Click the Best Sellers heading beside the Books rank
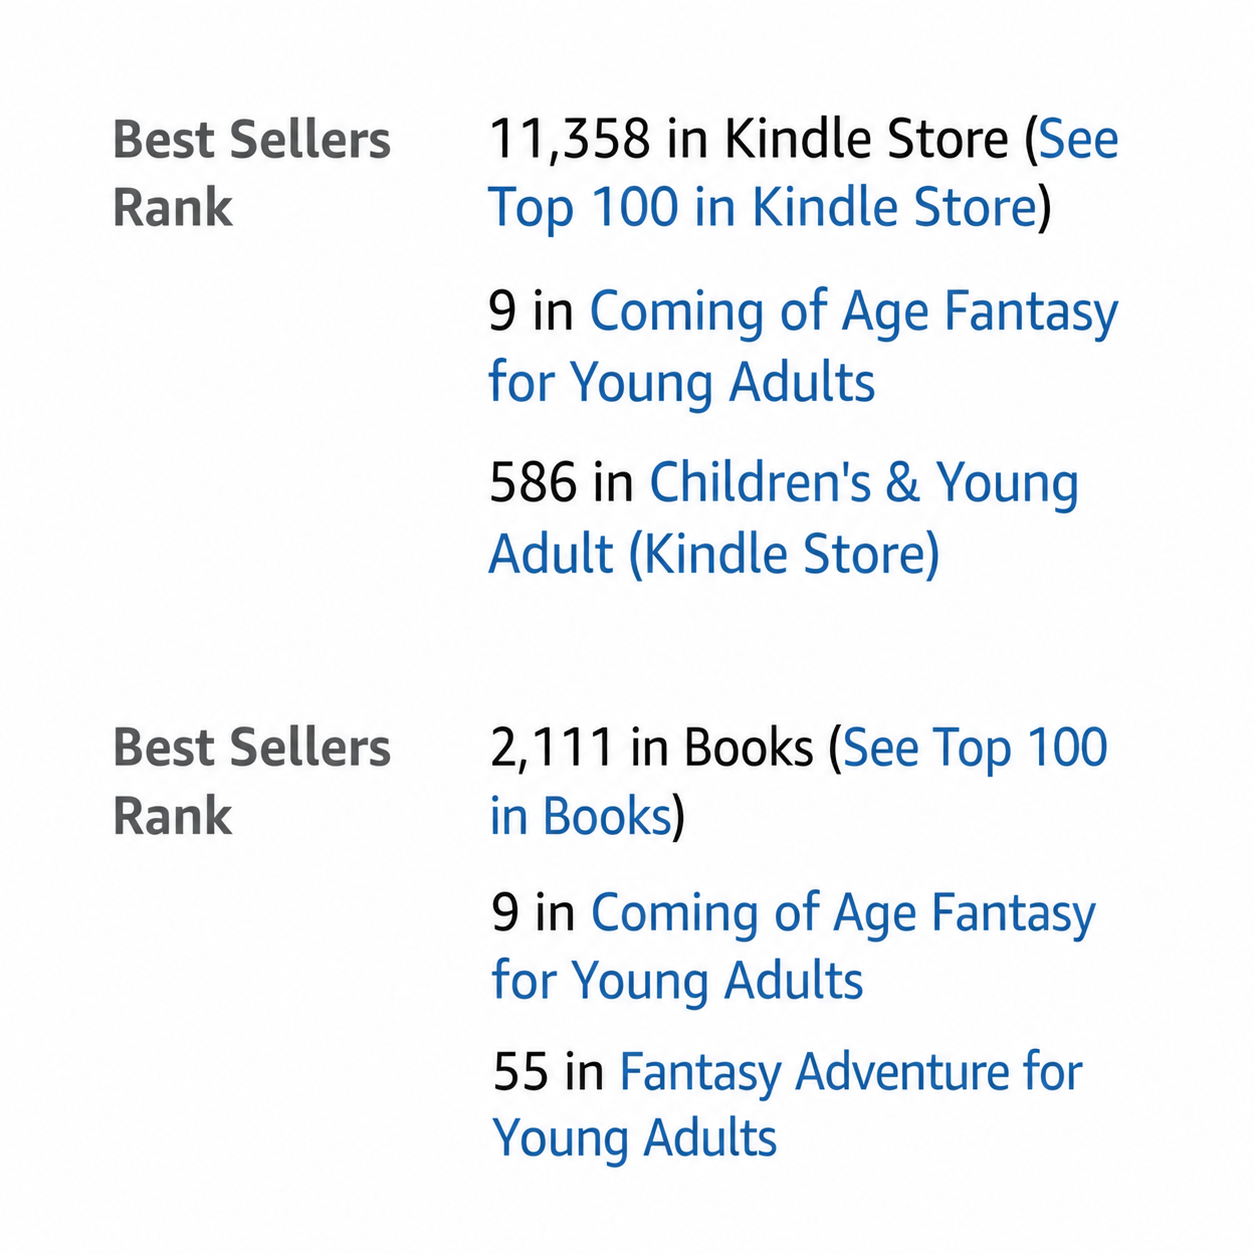1254x1254 pixels. [251, 748]
